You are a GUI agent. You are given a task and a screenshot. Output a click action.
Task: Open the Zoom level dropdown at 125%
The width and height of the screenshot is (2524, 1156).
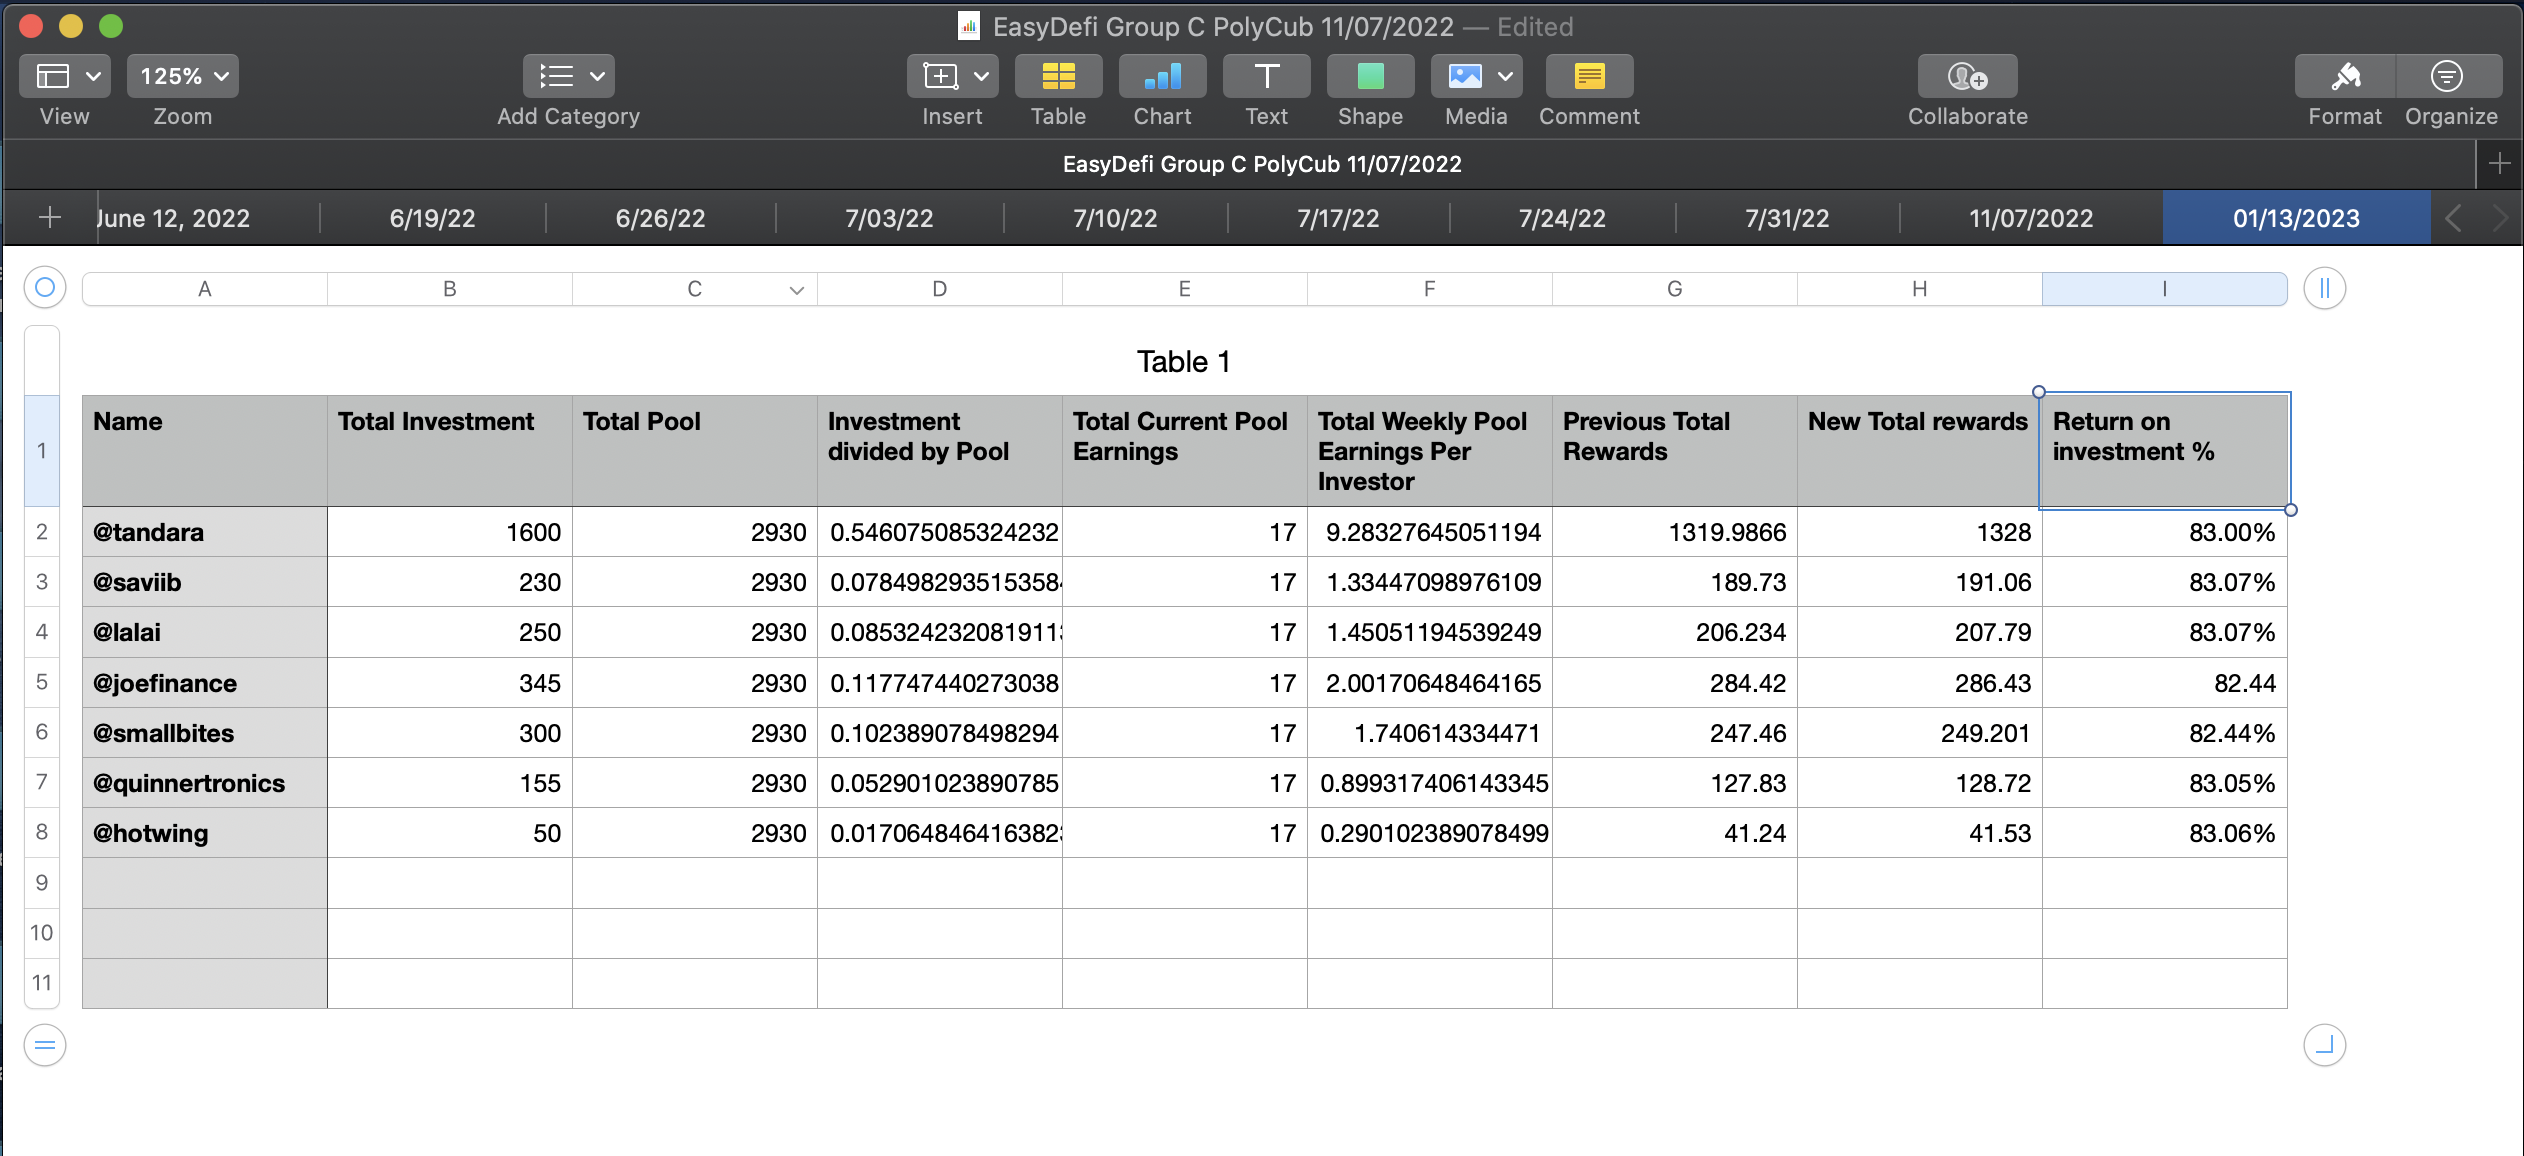[182, 76]
